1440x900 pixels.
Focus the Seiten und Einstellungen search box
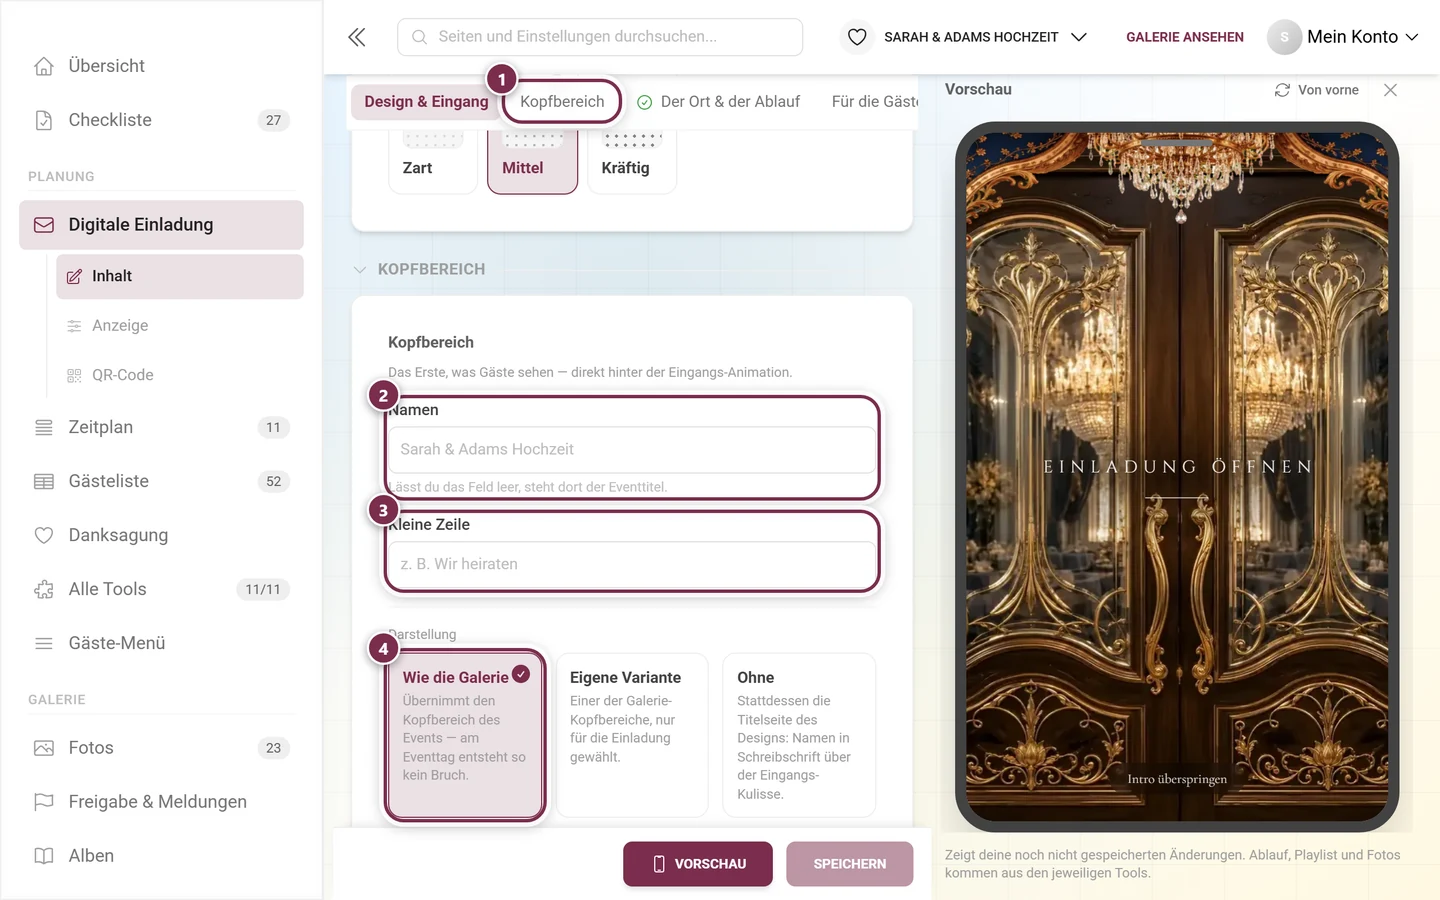[x=600, y=37]
